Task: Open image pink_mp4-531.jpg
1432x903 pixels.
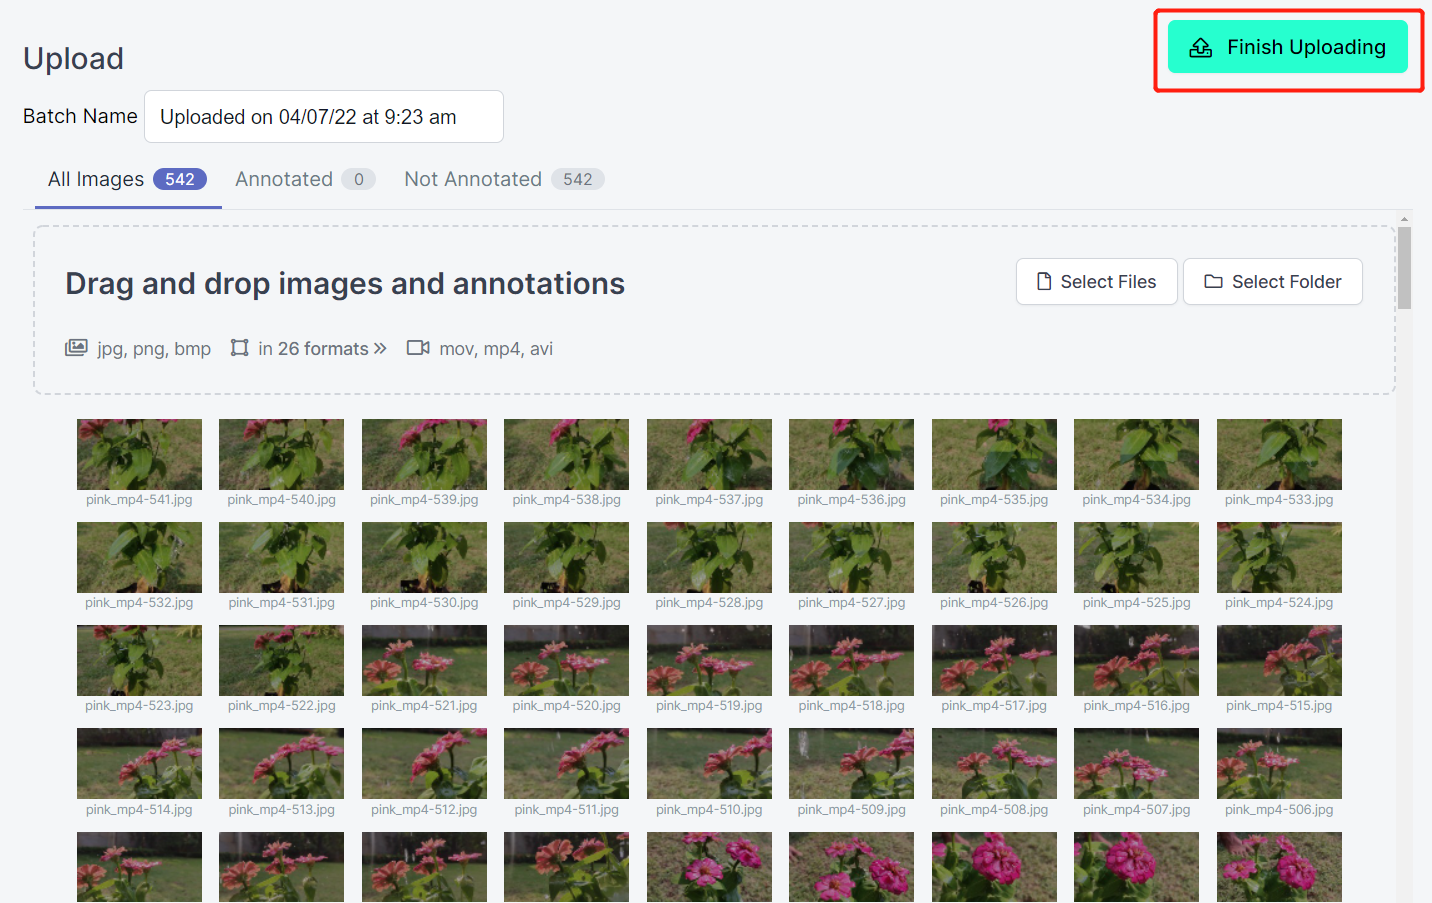Action: [x=282, y=558]
